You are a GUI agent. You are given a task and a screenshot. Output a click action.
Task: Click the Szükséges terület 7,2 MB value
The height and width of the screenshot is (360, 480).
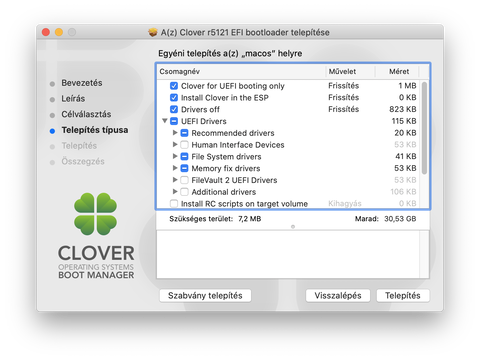(x=250, y=219)
